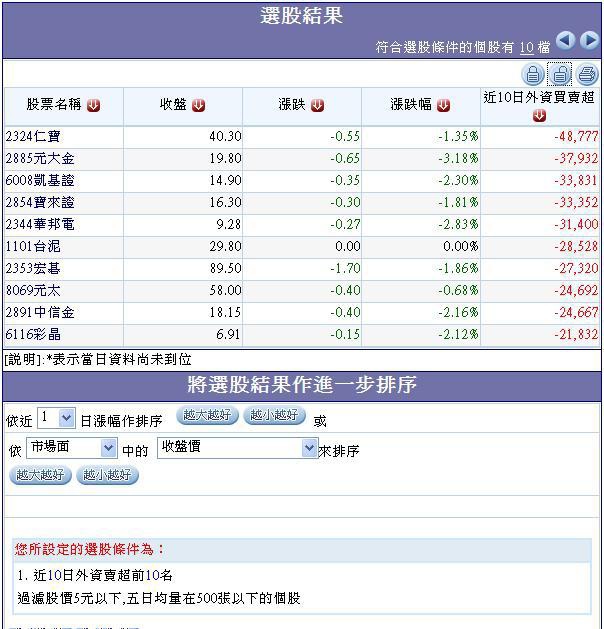Click the closed lock icon above table

533,74
